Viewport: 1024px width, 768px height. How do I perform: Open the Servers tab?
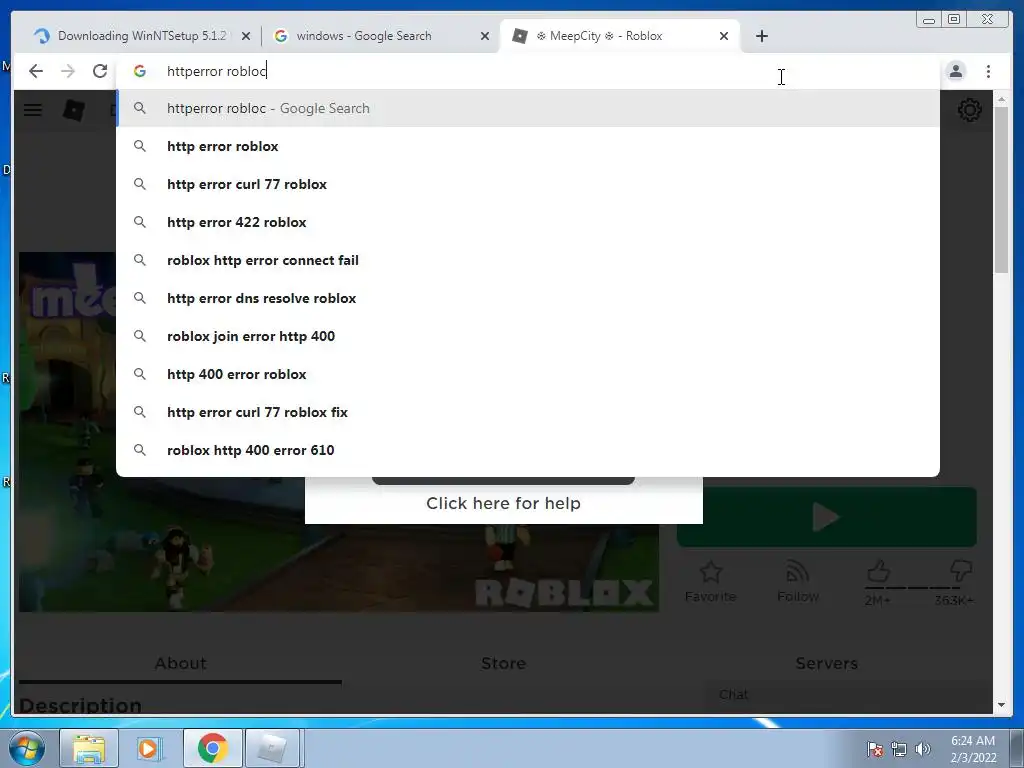point(827,664)
